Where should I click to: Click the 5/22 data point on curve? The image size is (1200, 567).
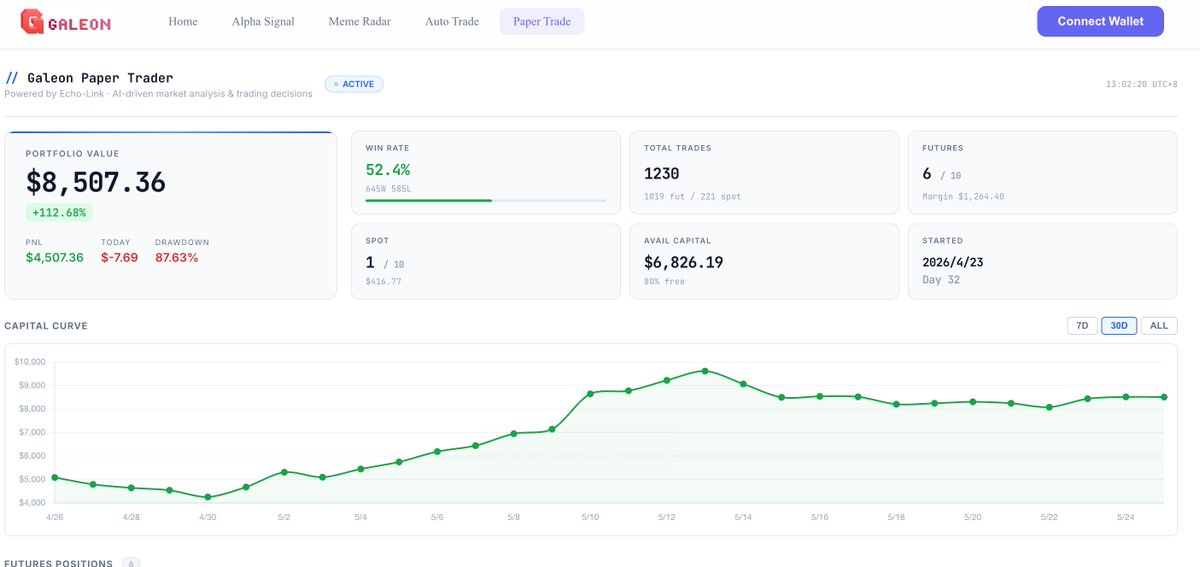pyautogui.click(x=1049, y=407)
